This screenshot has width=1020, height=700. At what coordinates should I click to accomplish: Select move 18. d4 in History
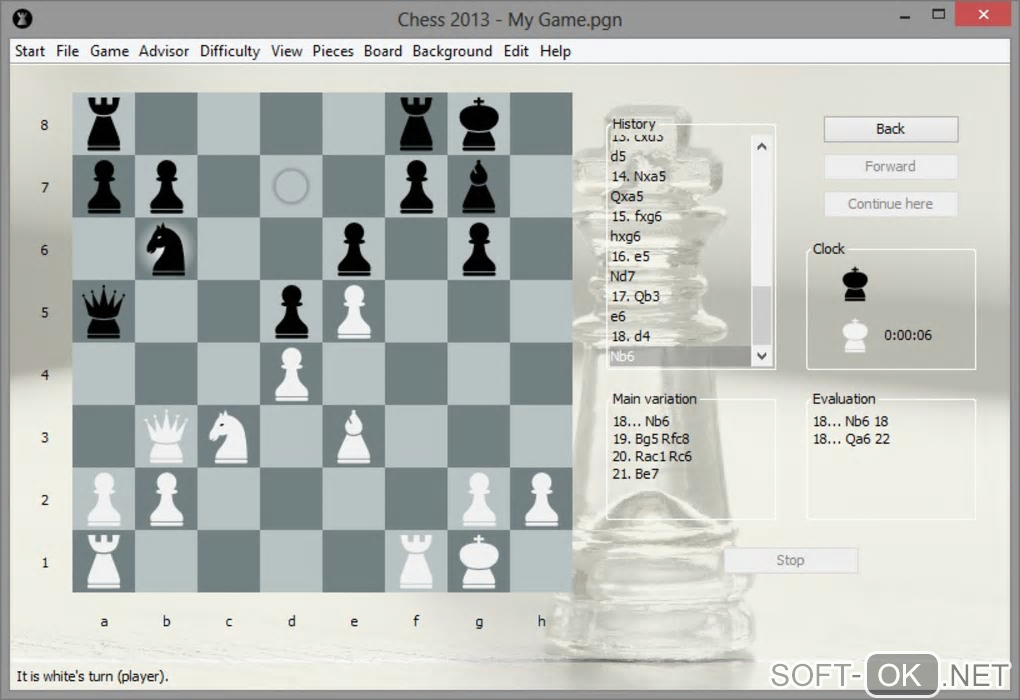tap(680, 336)
